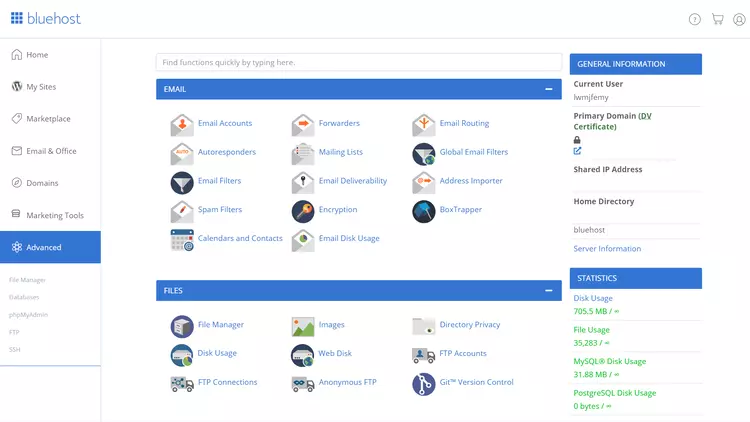This screenshot has width=750, height=422.
Task: Open Databases submenu under Advanced
Action: point(24,297)
